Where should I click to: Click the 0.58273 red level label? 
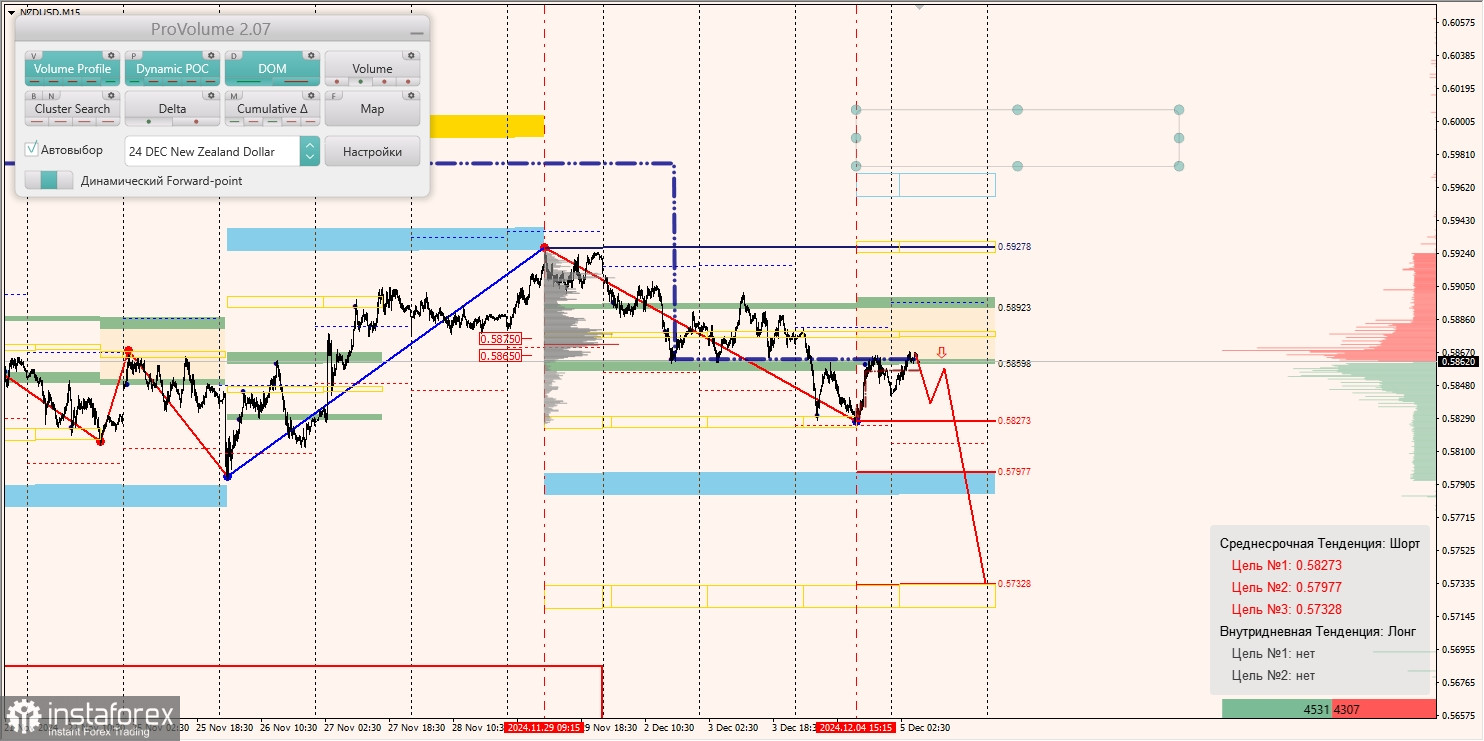click(1015, 421)
